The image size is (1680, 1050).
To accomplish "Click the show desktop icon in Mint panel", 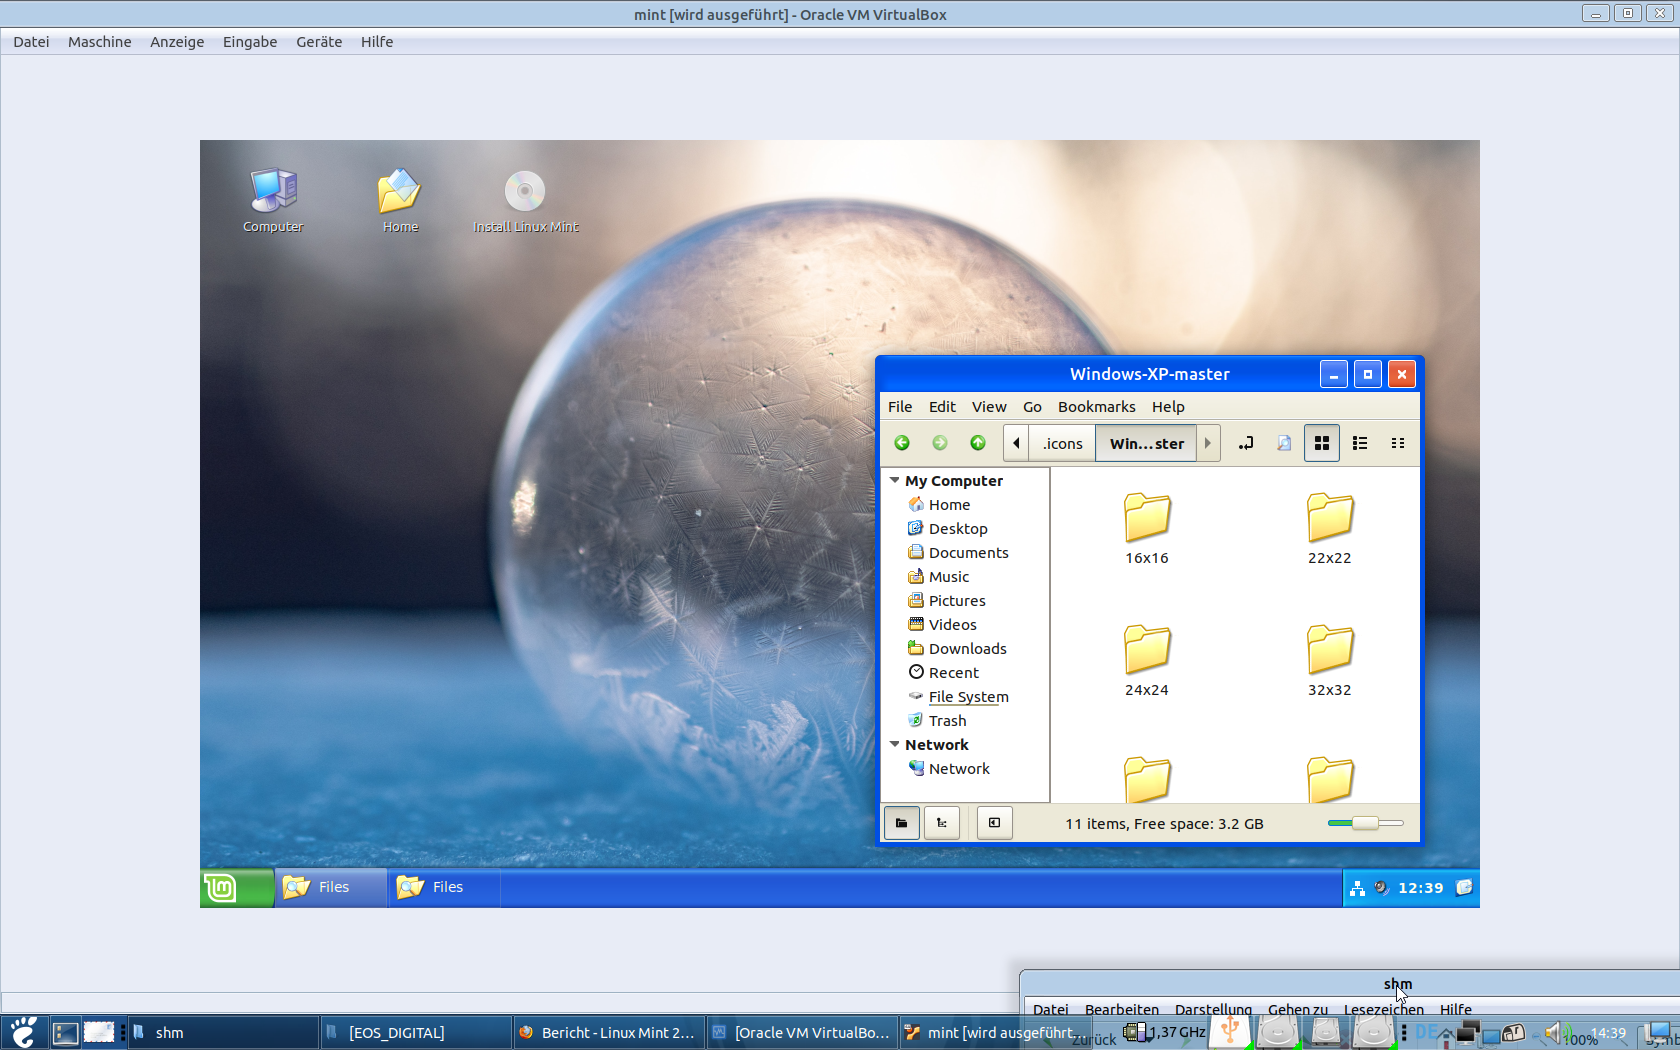I will point(1464,887).
